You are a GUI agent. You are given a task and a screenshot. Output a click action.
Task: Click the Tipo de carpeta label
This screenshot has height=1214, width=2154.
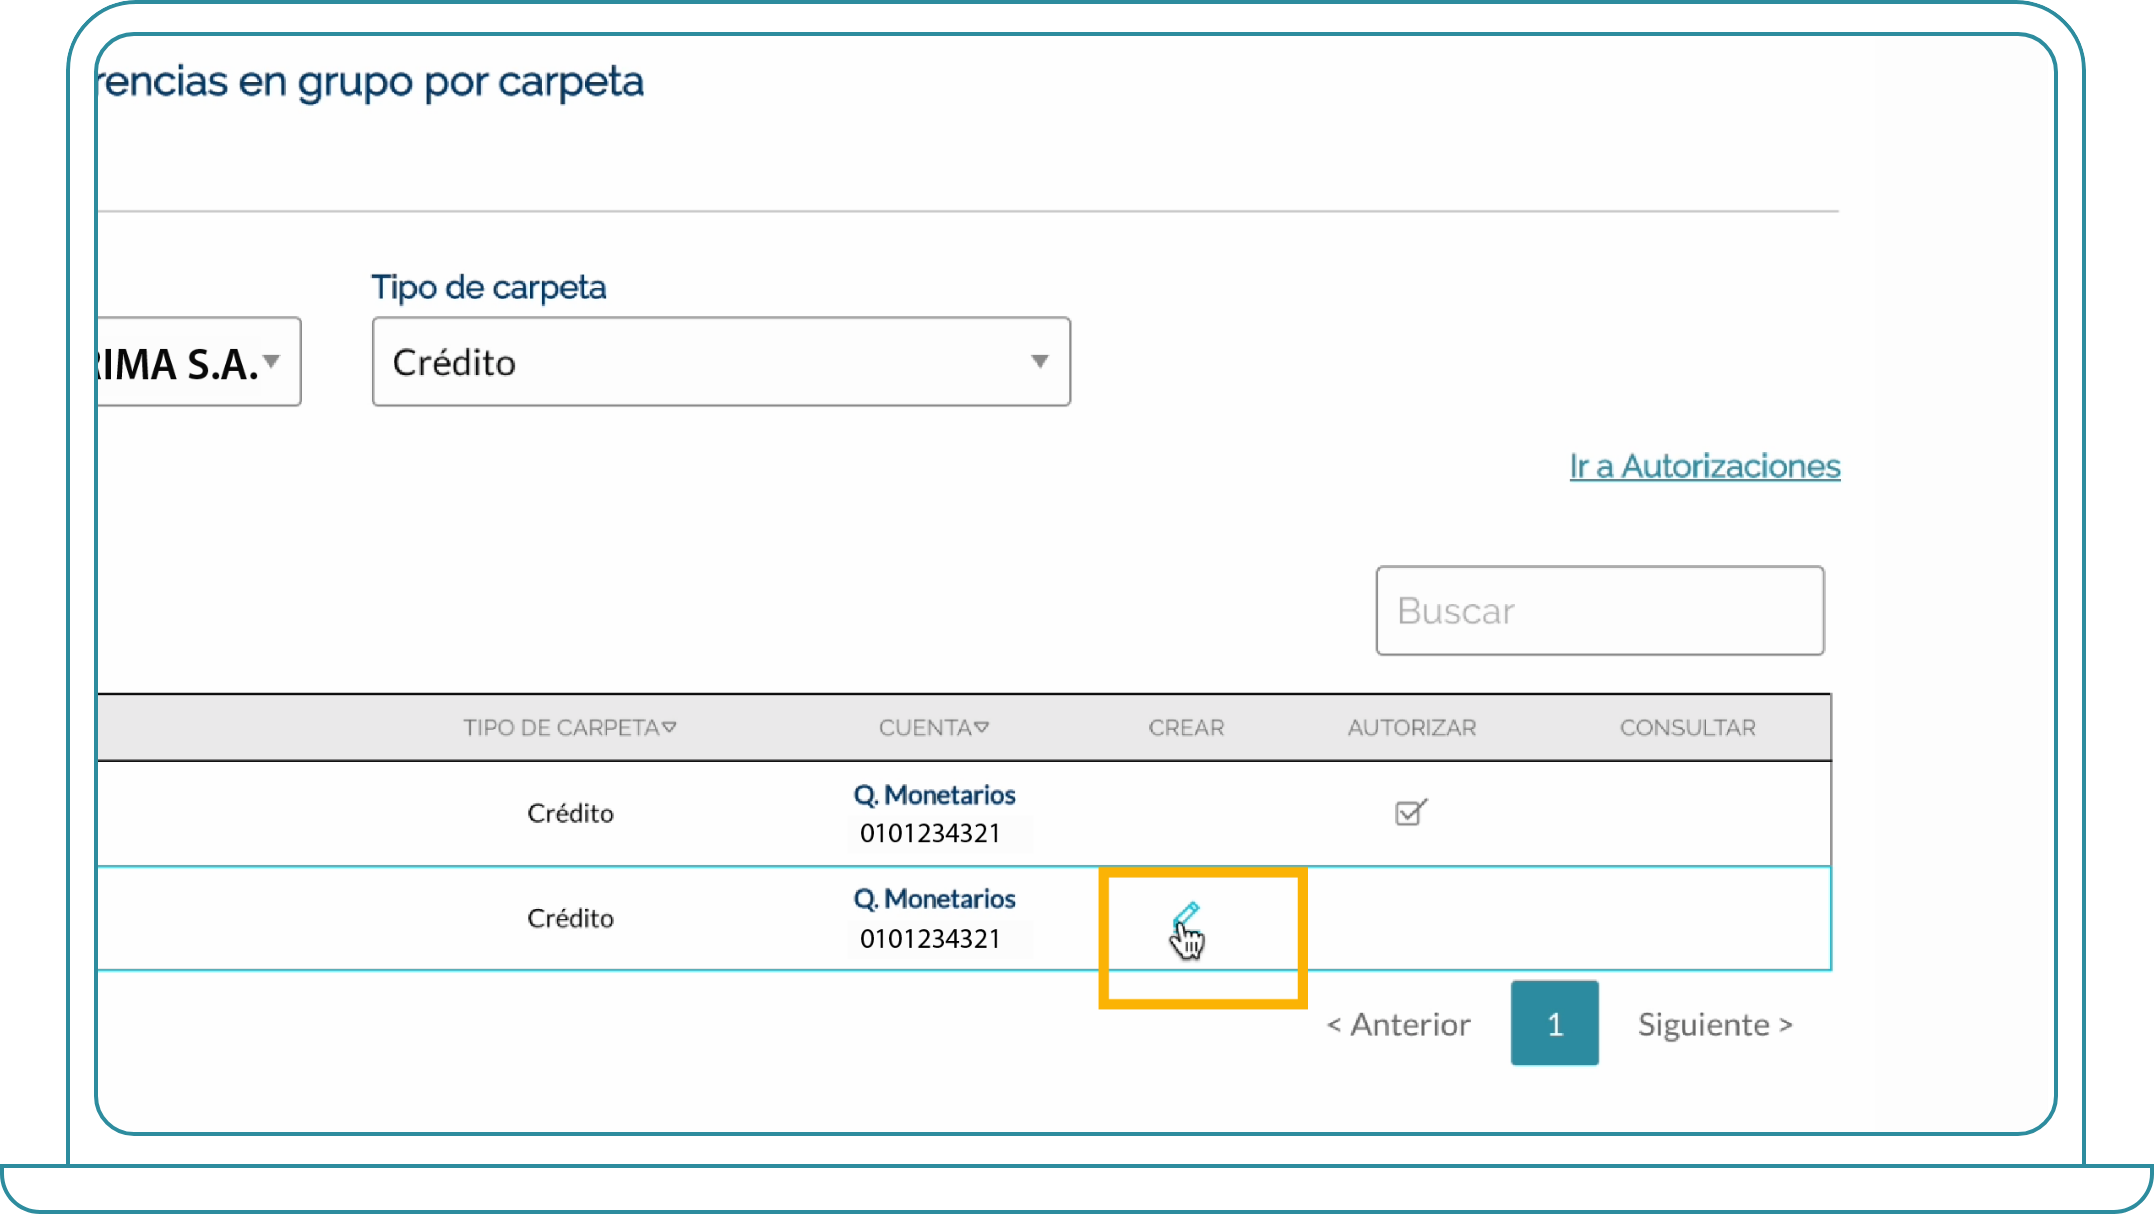click(x=489, y=288)
